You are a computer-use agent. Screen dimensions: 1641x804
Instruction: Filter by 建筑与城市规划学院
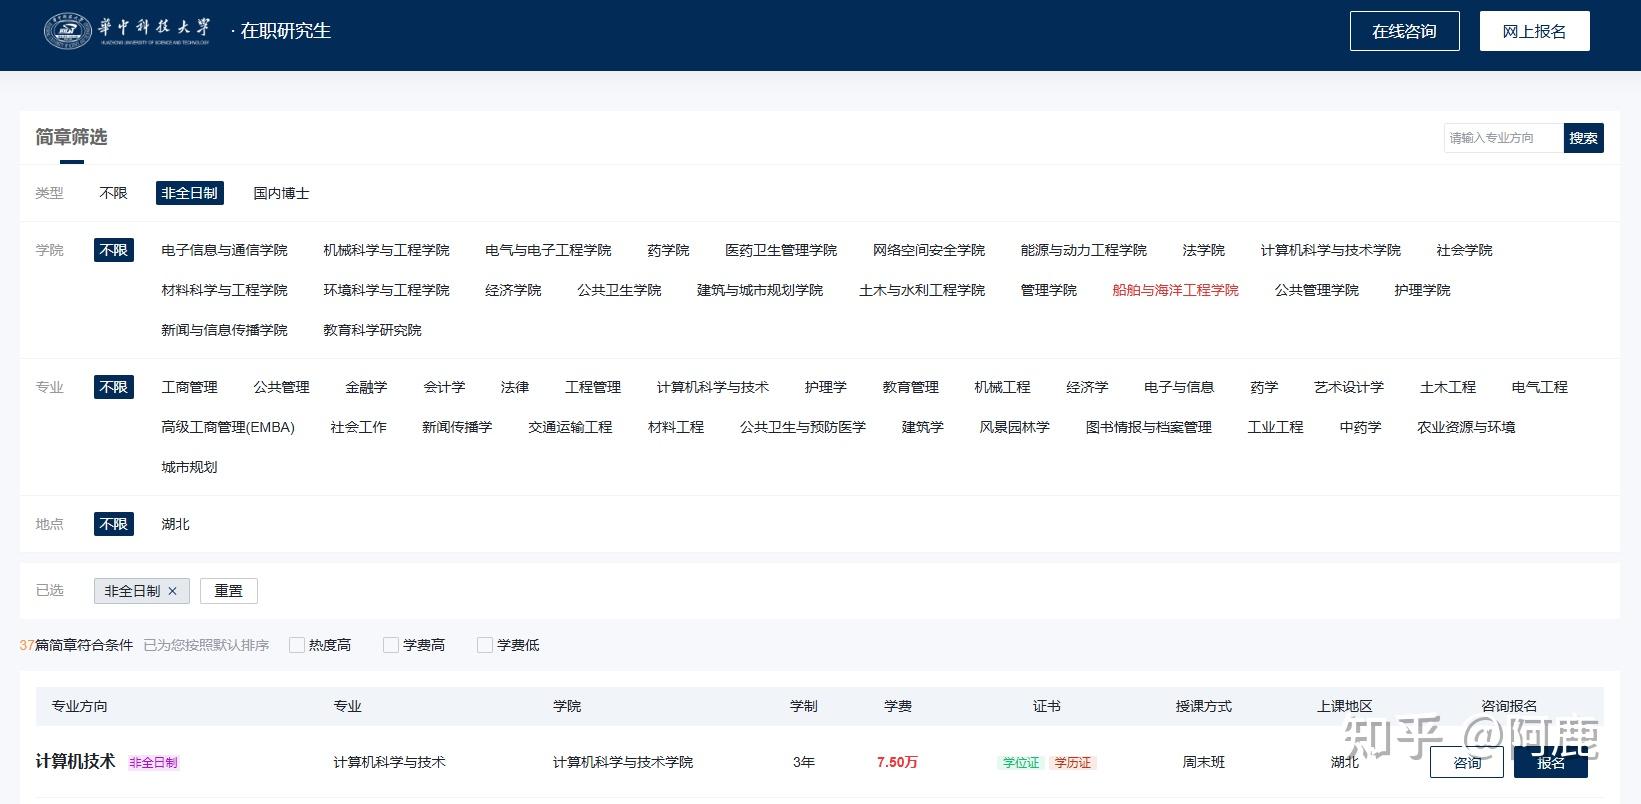(760, 290)
